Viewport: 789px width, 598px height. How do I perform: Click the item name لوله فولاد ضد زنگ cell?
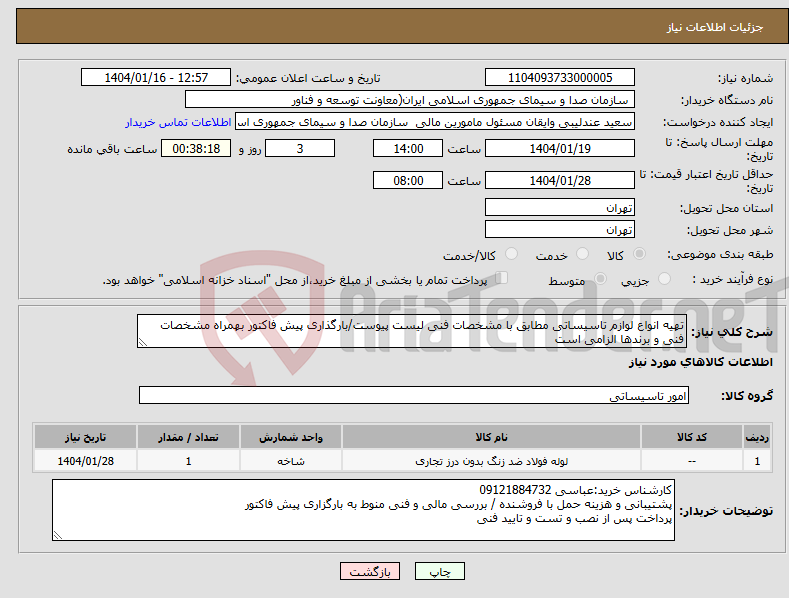[x=491, y=461]
